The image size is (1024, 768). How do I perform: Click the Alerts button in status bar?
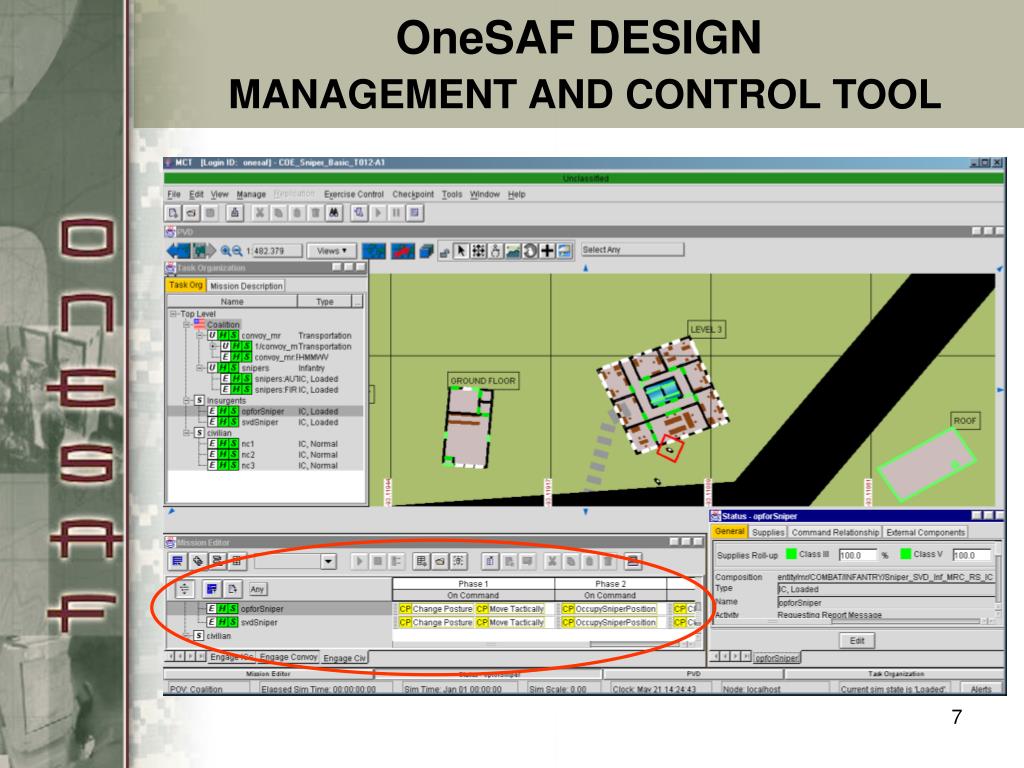[x=981, y=689]
